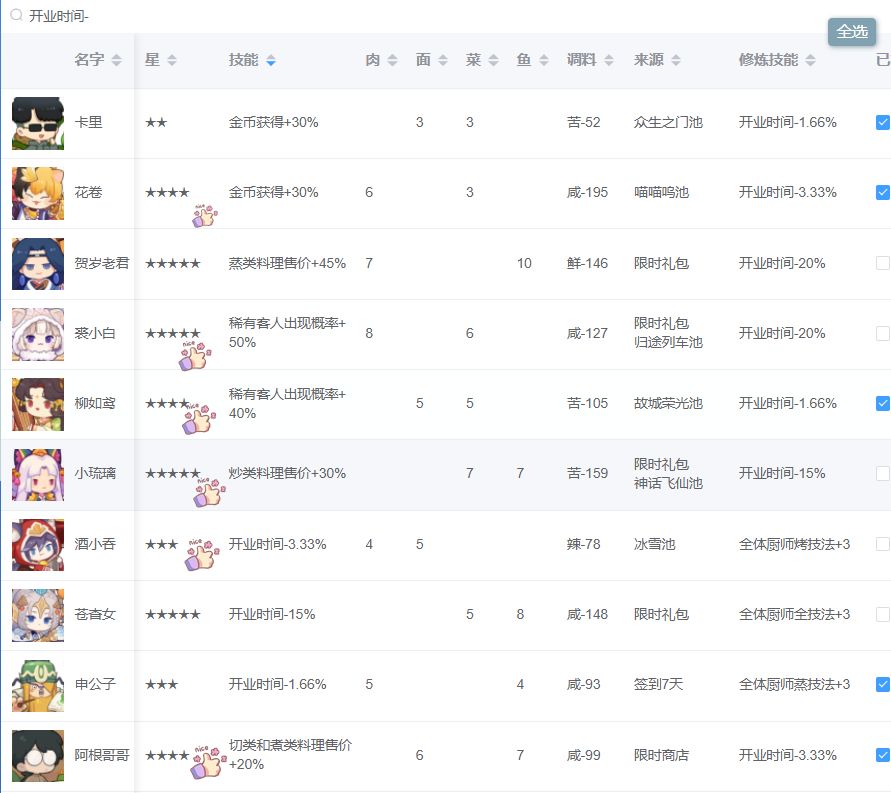Check the 酒小吞 row checkbox
The width and height of the screenshot is (891, 793).
[x=882, y=544]
